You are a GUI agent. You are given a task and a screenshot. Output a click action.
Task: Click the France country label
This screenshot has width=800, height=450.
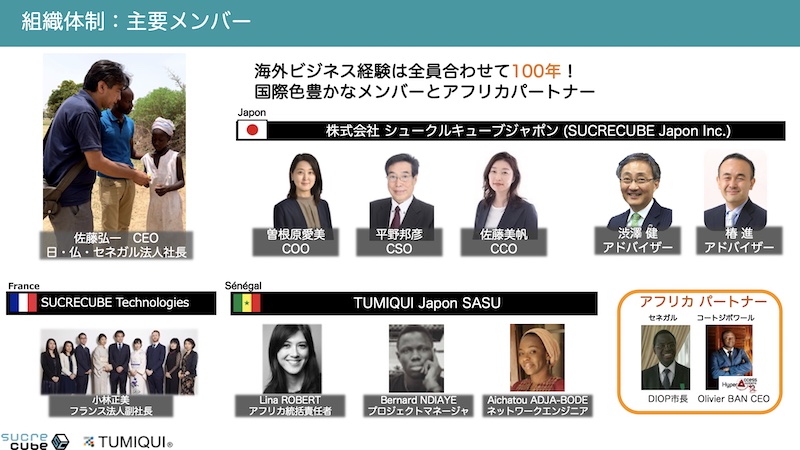click(23, 286)
